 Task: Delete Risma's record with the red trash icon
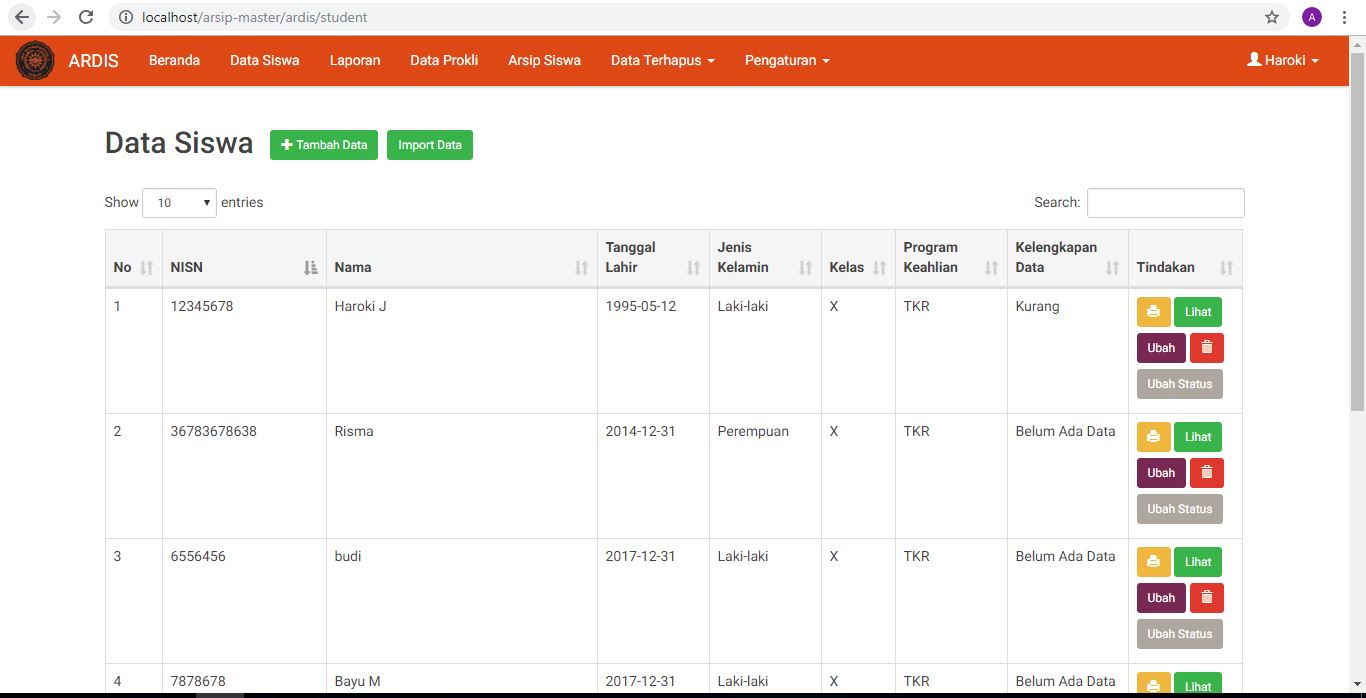tap(1206, 473)
